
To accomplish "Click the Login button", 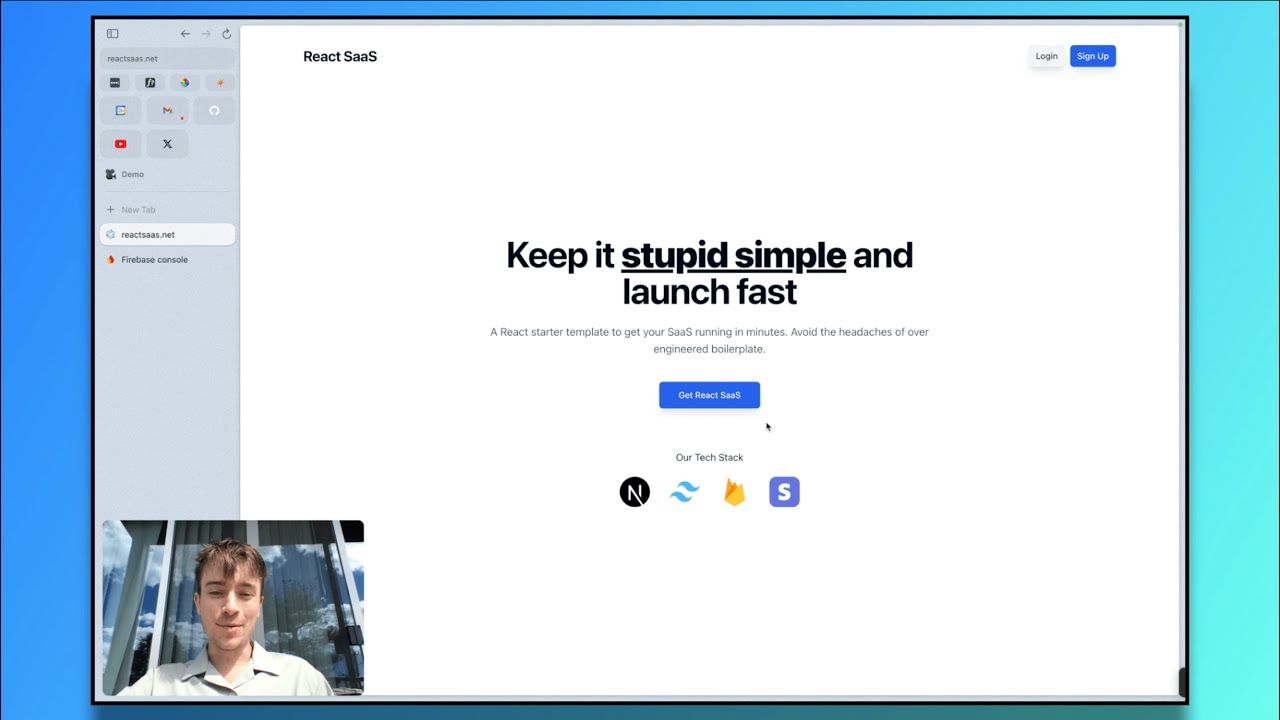I will pyautogui.click(x=1047, y=56).
